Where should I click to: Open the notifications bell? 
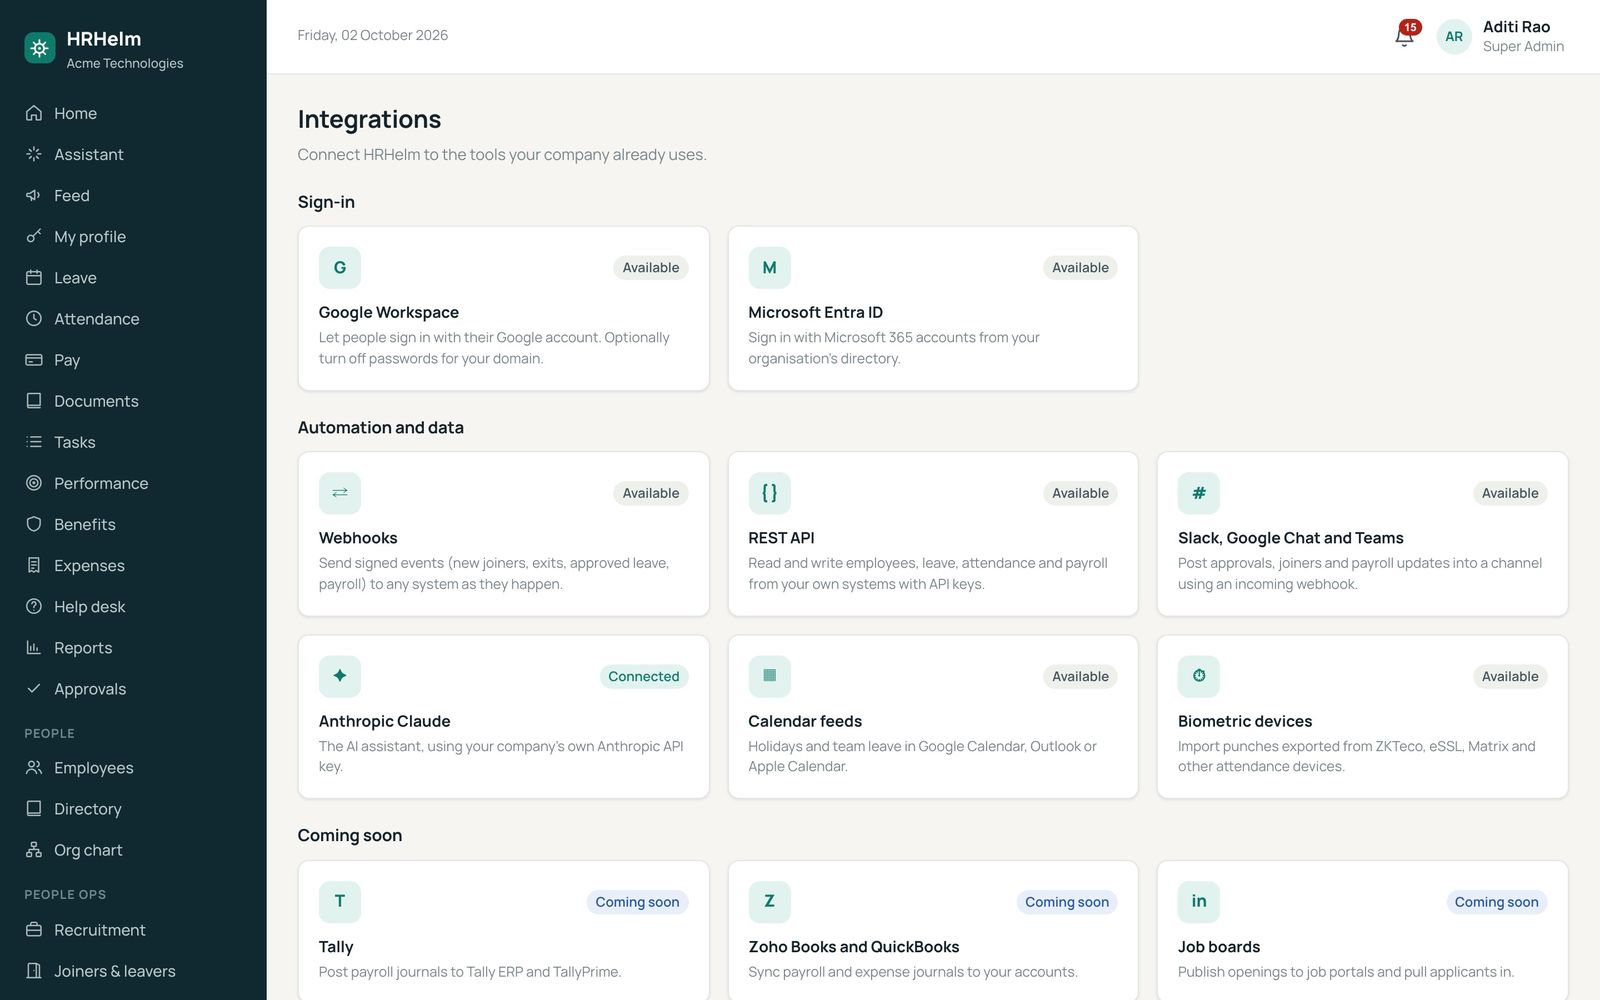(1405, 36)
